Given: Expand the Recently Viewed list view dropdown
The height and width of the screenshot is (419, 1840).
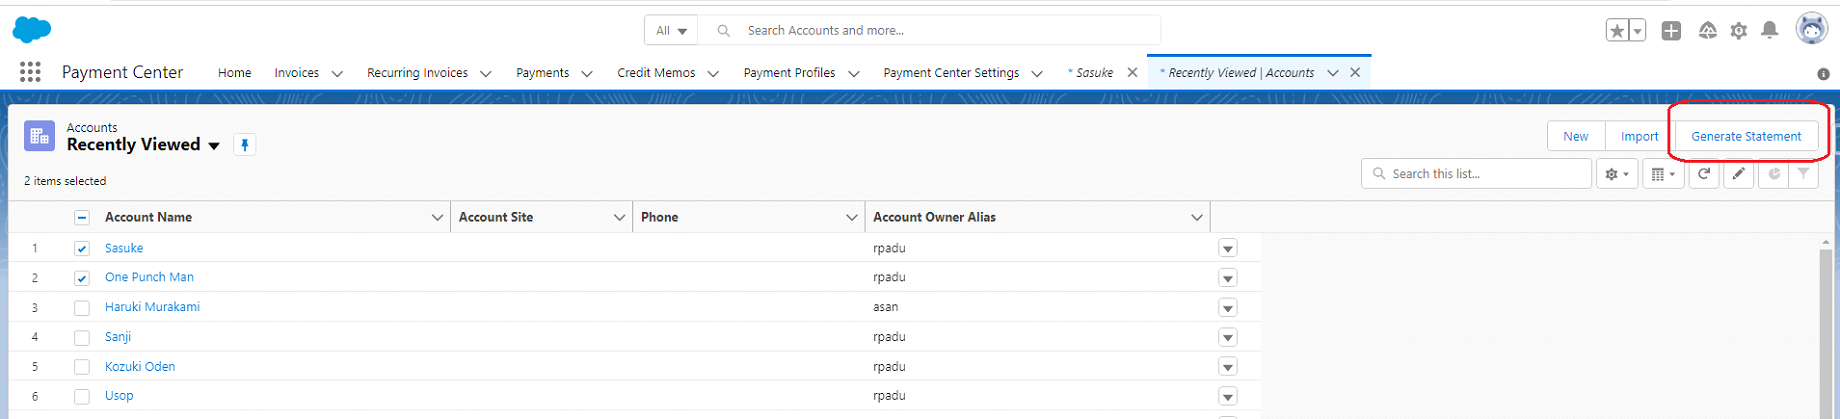Looking at the screenshot, I should click(x=214, y=146).
